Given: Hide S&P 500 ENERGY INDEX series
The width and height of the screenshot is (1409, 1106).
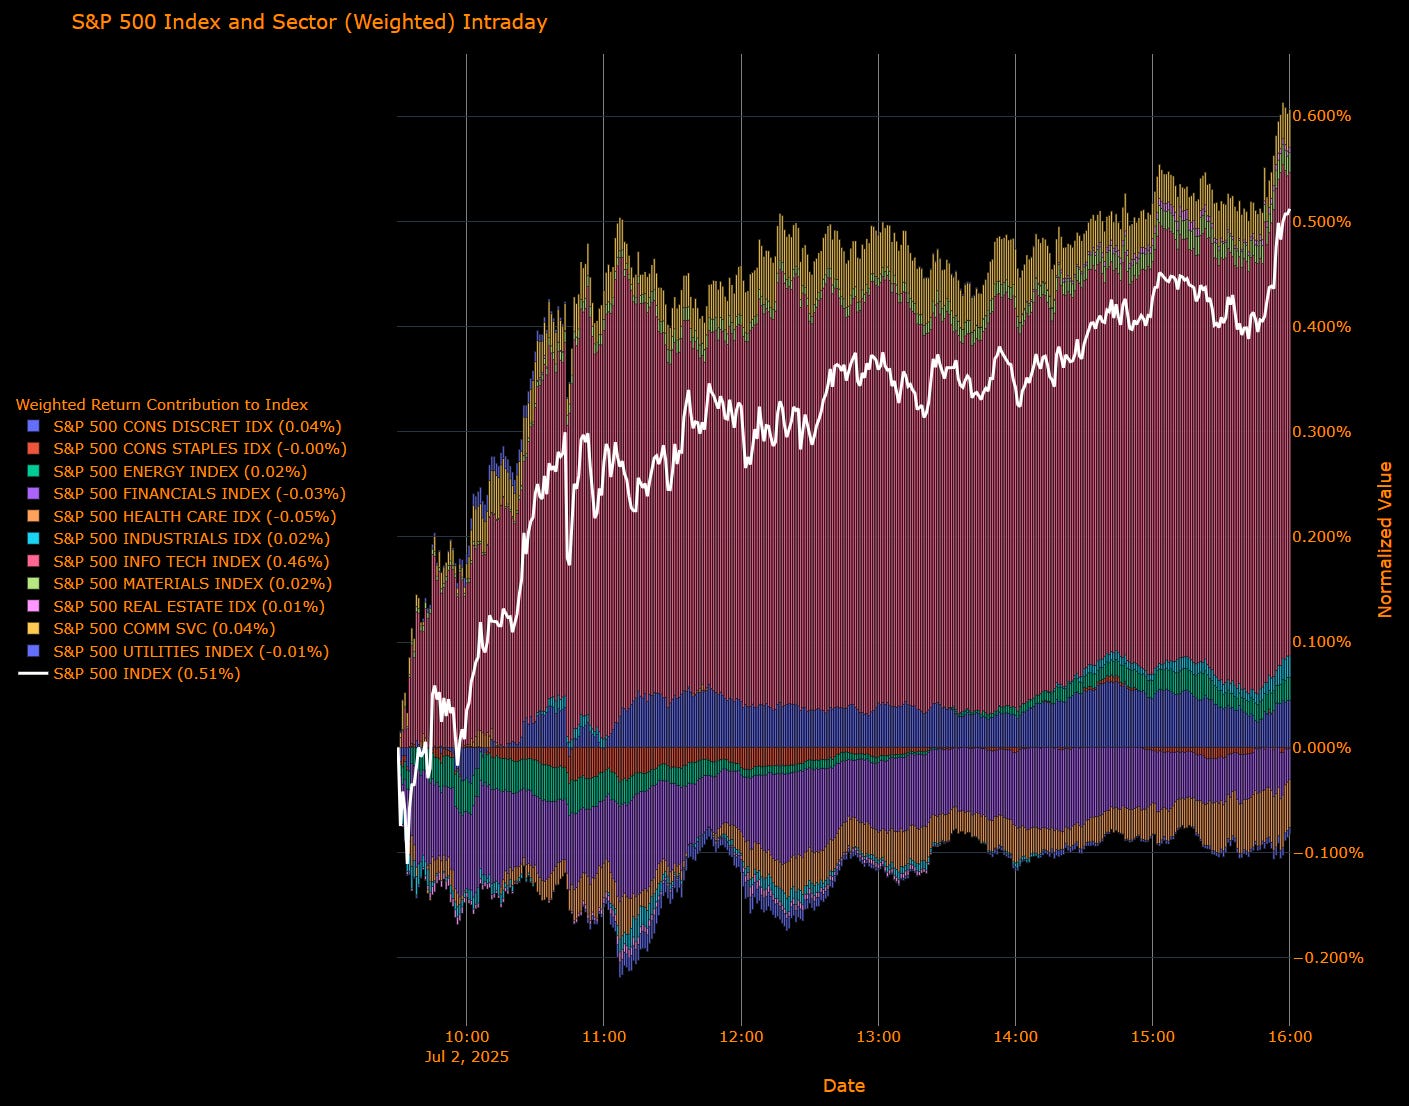Looking at the screenshot, I should point(180,471).
